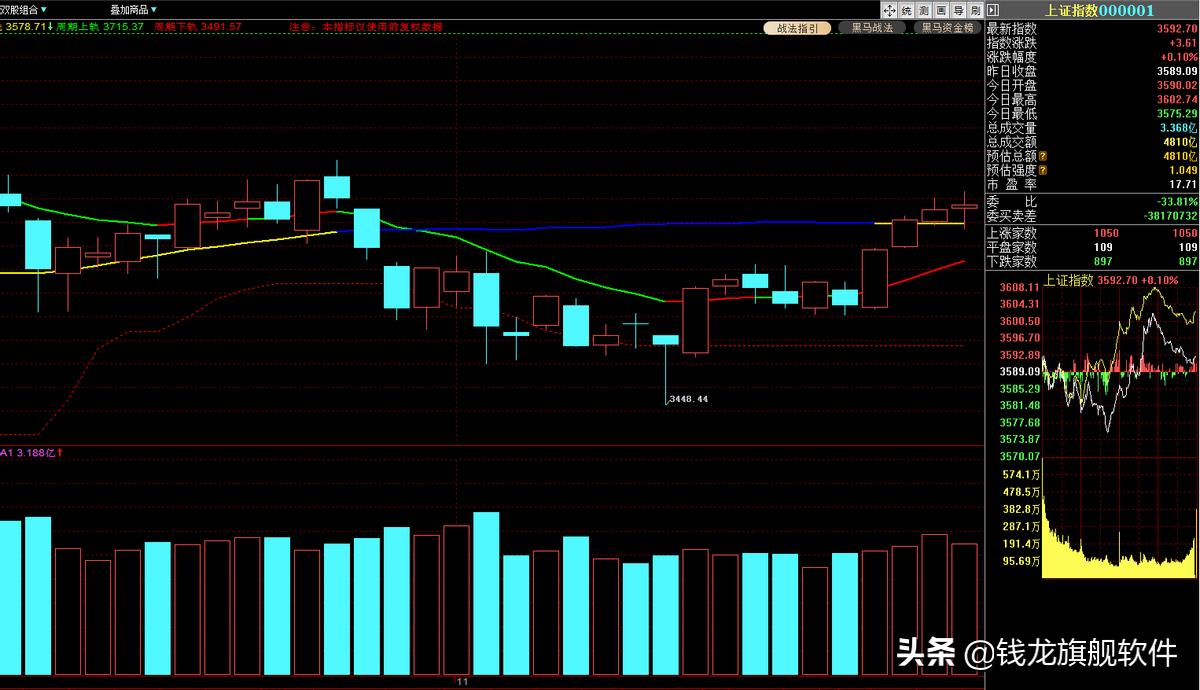This screenshot has height=690, width=1200.
Task: Click the 画 drawing toolbar button
Action: pyautogui.click(x=941, y=9)
